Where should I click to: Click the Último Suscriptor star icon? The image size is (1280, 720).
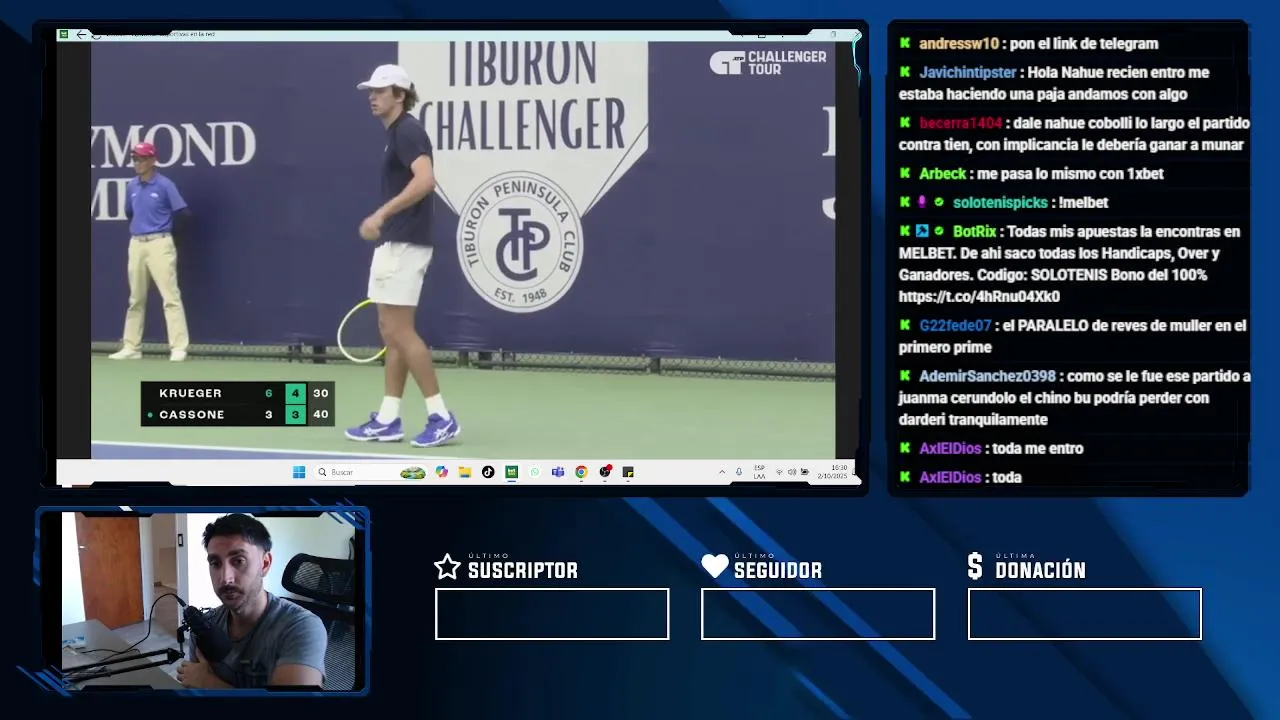tap(447, 567)
